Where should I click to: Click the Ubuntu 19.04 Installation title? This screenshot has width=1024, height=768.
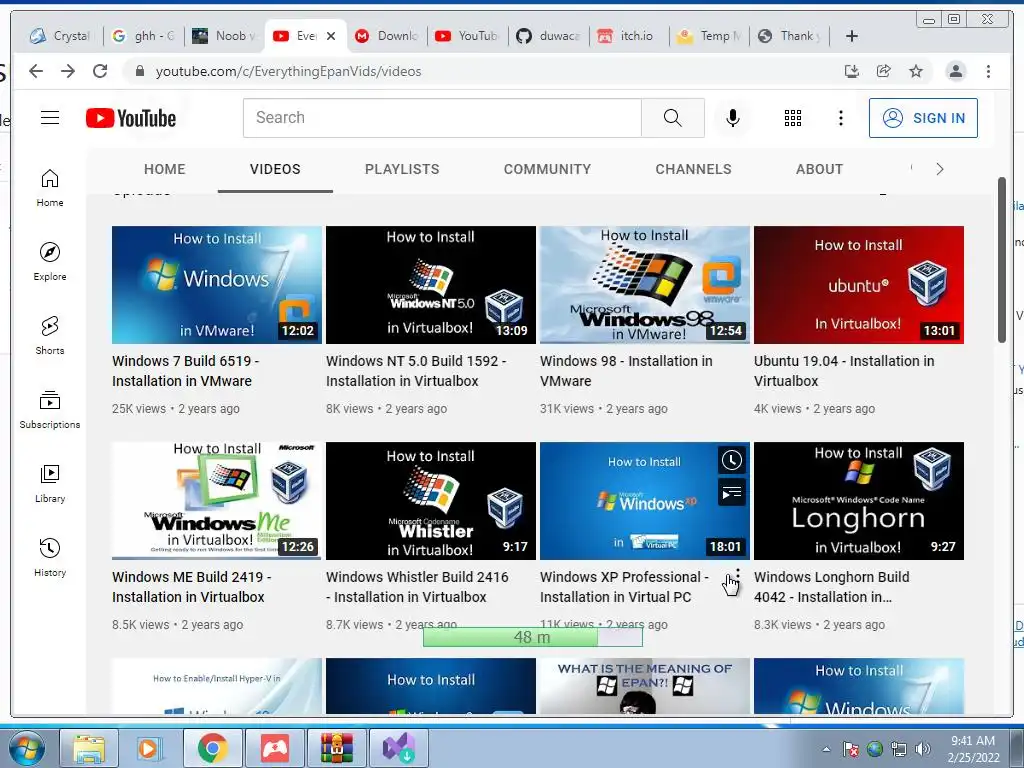844,370
